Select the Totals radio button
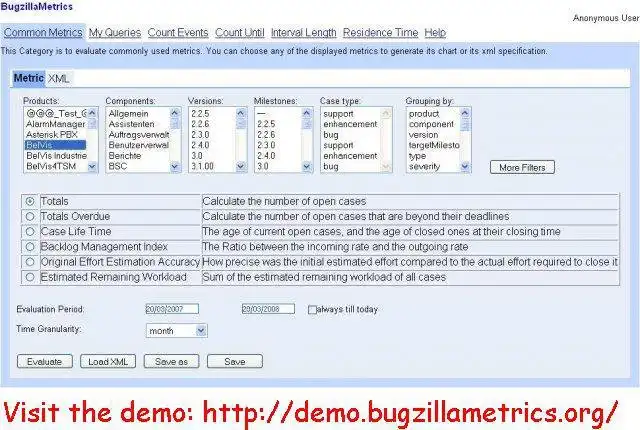The width and height of the screenshot is (640, 430). pyautogui.click(x=30, y=201)
